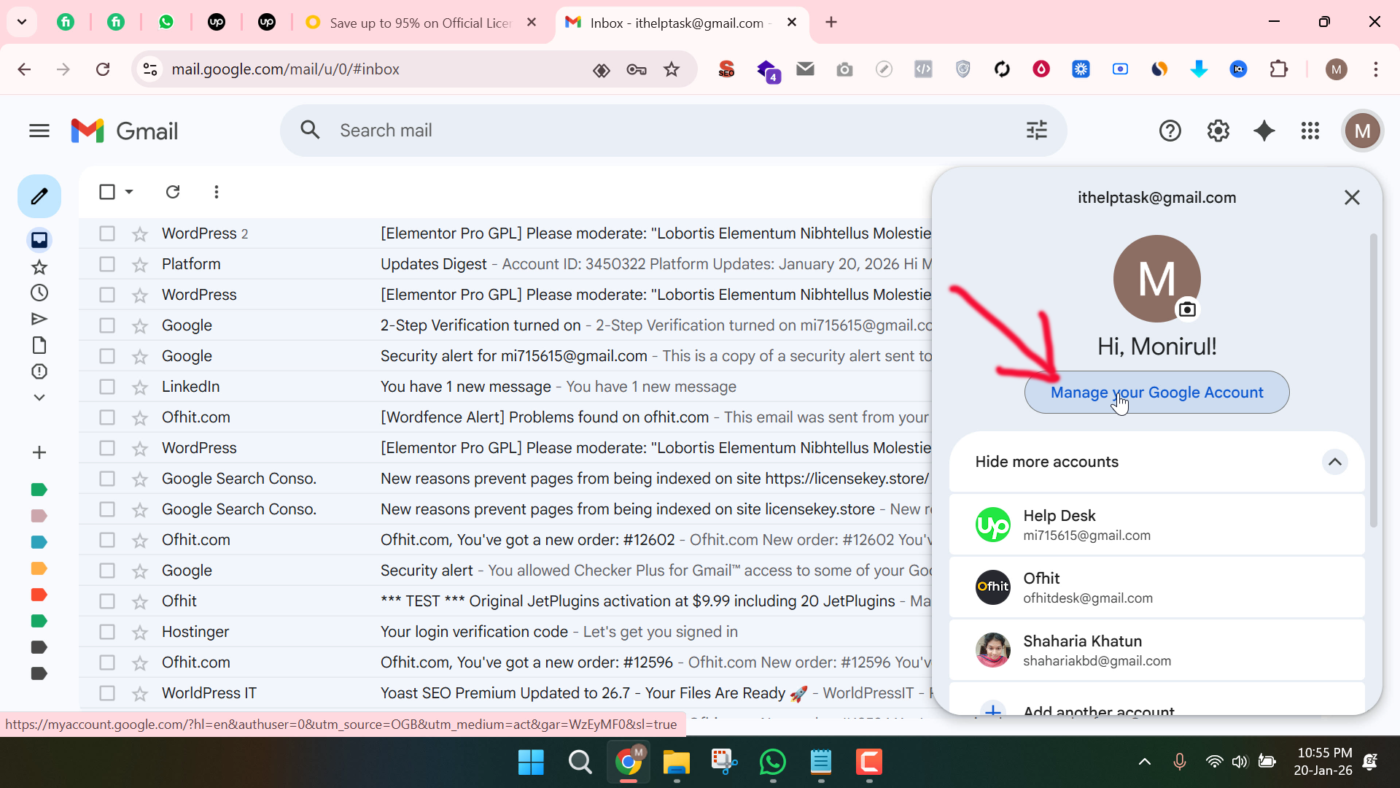Open the Gemini sparkle icon
The height and width of the screenshot is (788, 1400).
pyautogui.click(x=1263, y=130)
